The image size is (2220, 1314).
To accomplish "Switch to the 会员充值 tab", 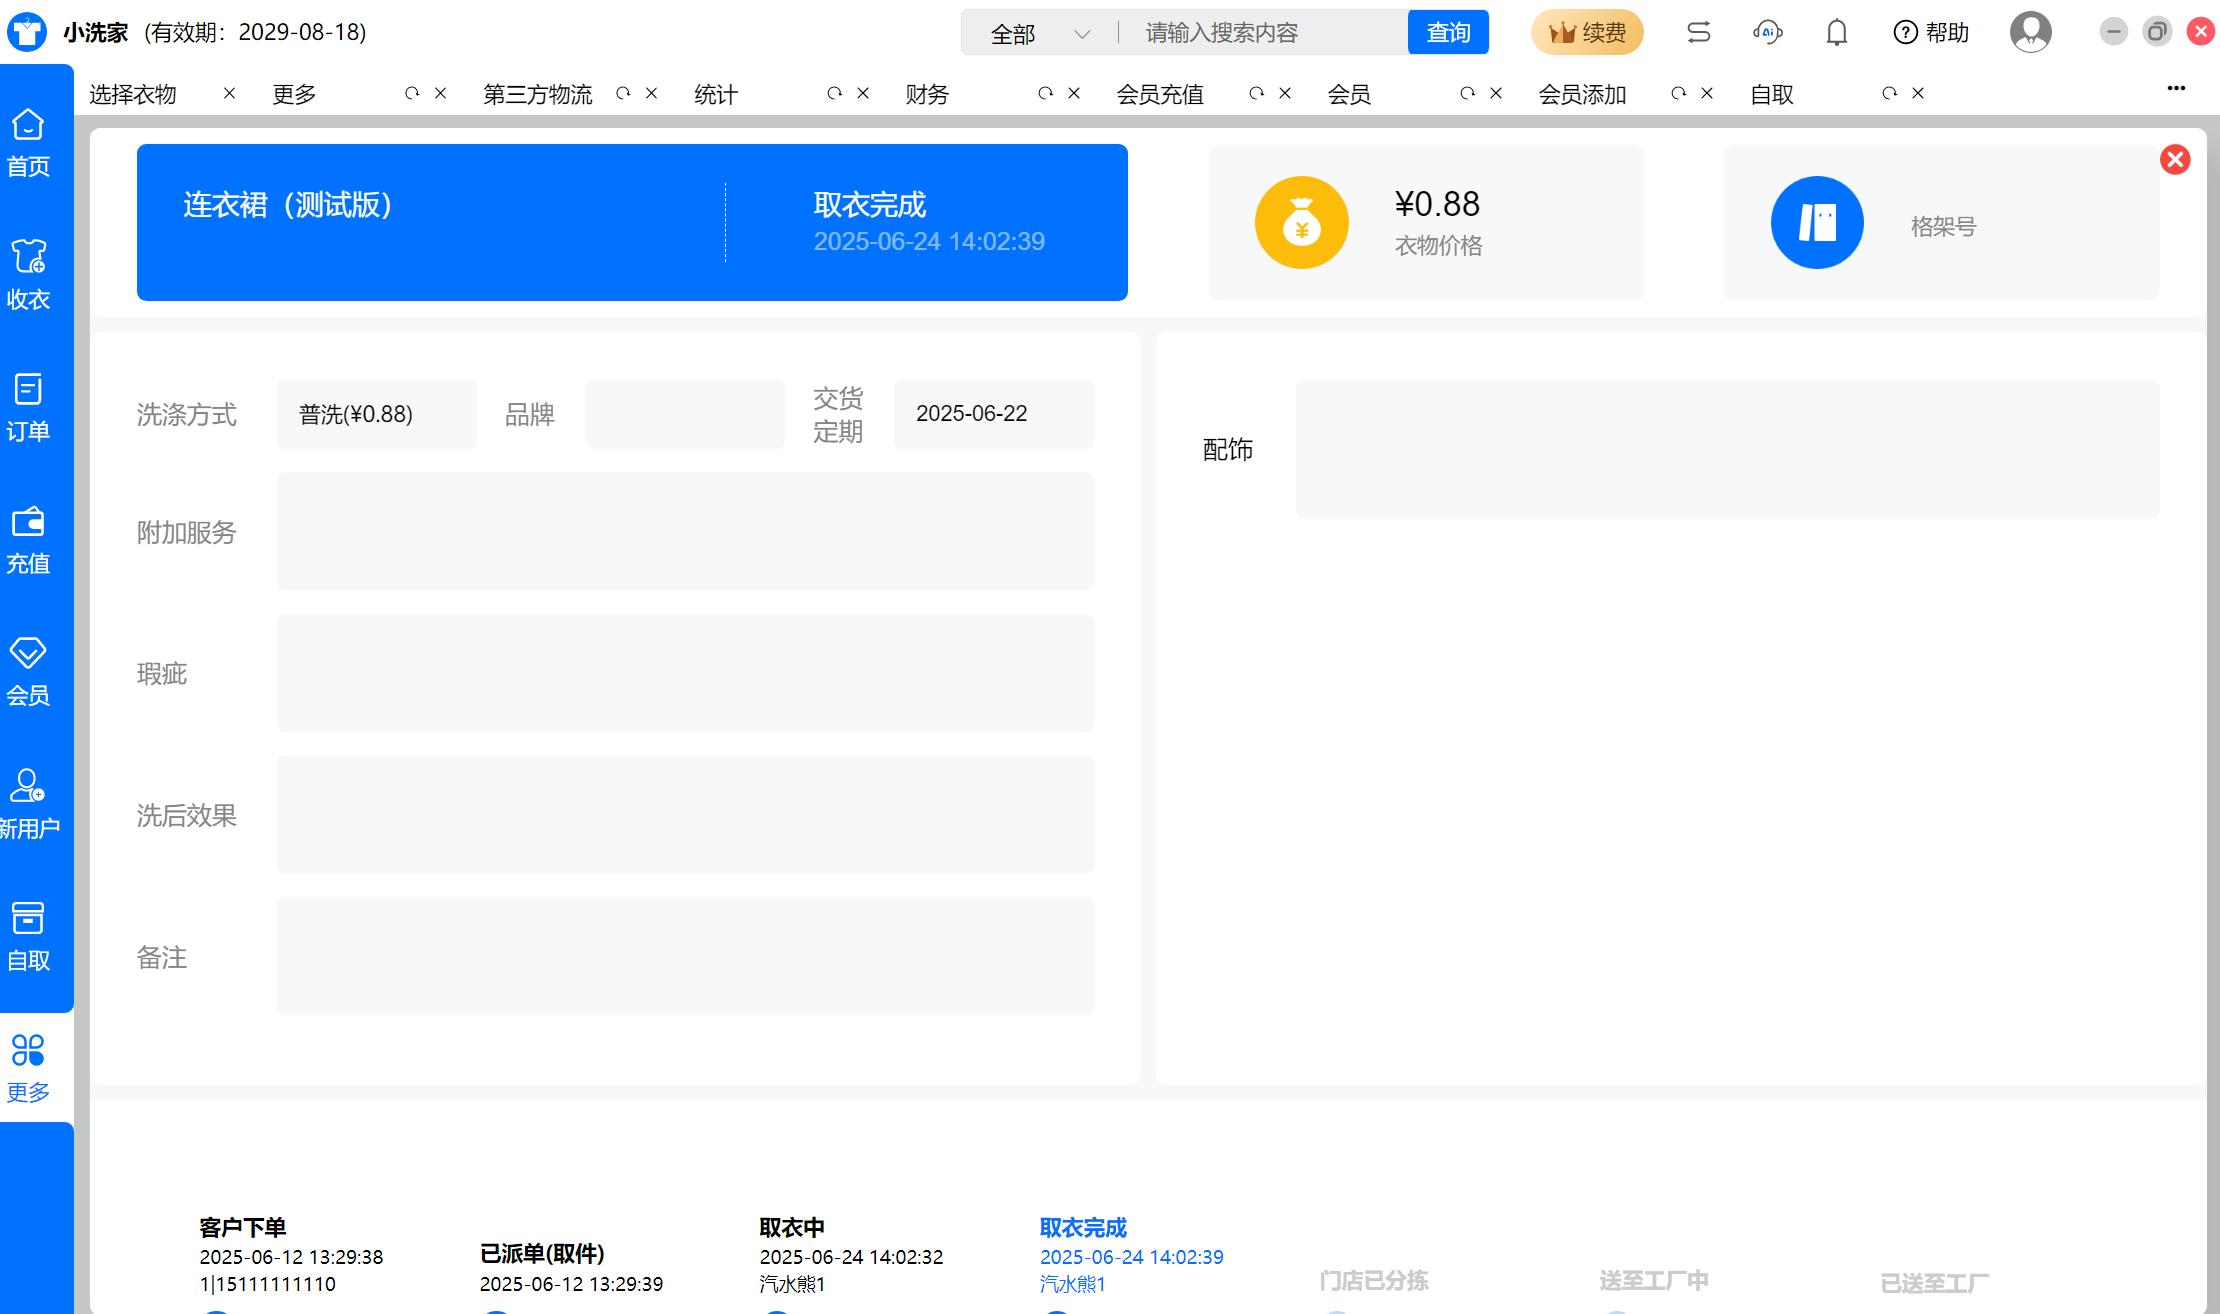I will pos(1160,94).
